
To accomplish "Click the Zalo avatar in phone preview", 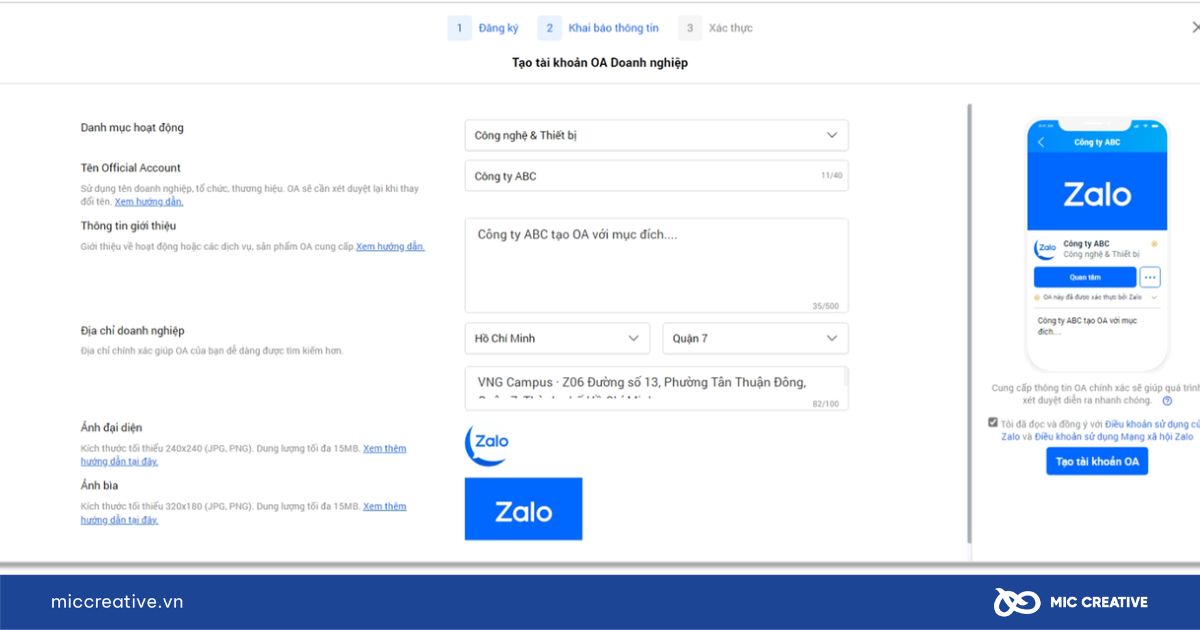I will click(1046, 248).
